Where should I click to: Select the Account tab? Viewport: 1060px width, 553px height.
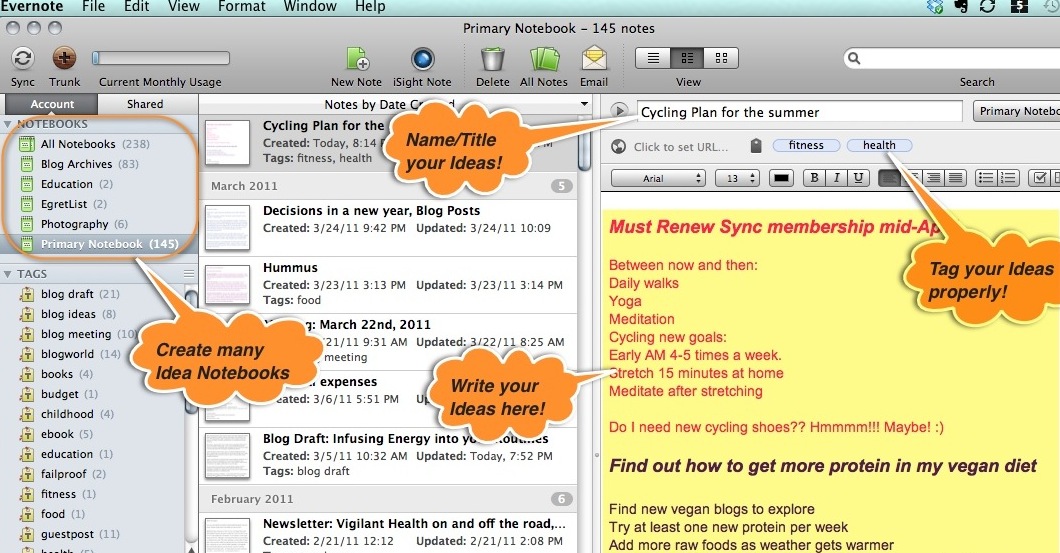(52, 104)
